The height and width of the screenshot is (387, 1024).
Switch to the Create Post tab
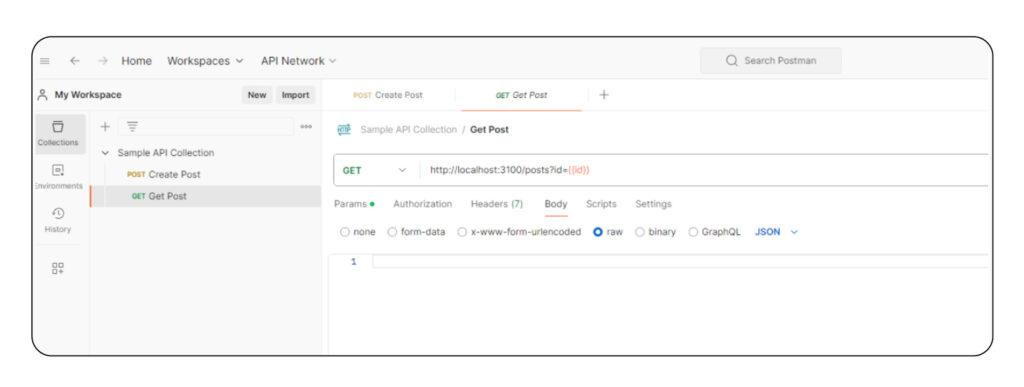point(388,95)
